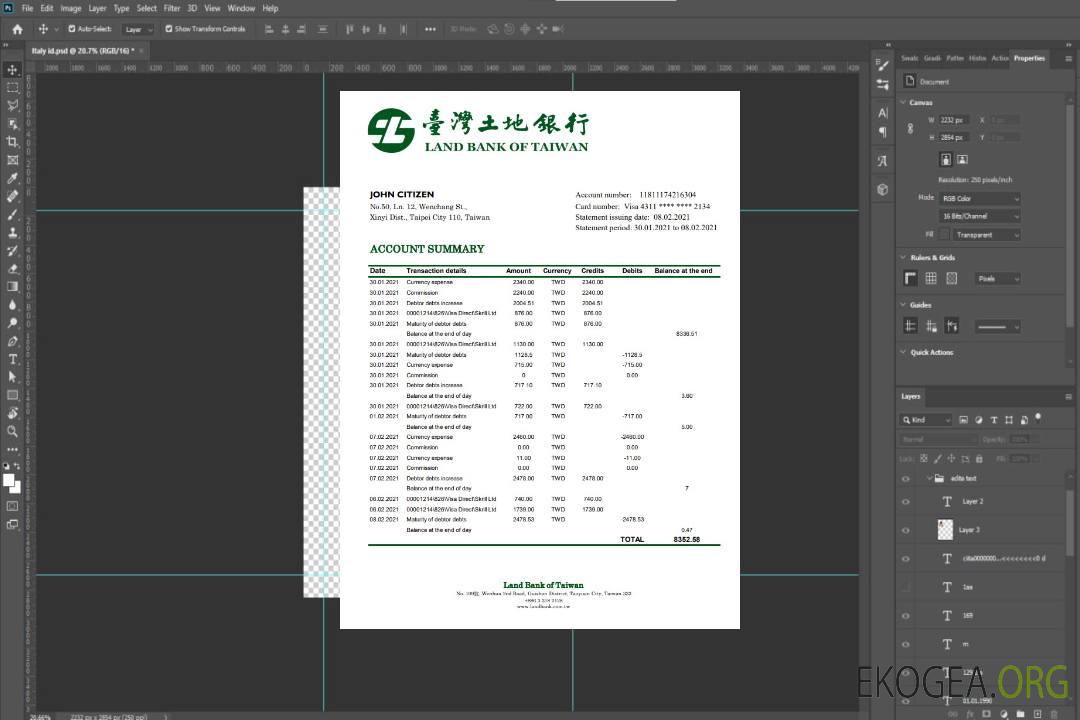1080x720 pixels.
Task: Select the Hand tool
Action: click(12, 413)
